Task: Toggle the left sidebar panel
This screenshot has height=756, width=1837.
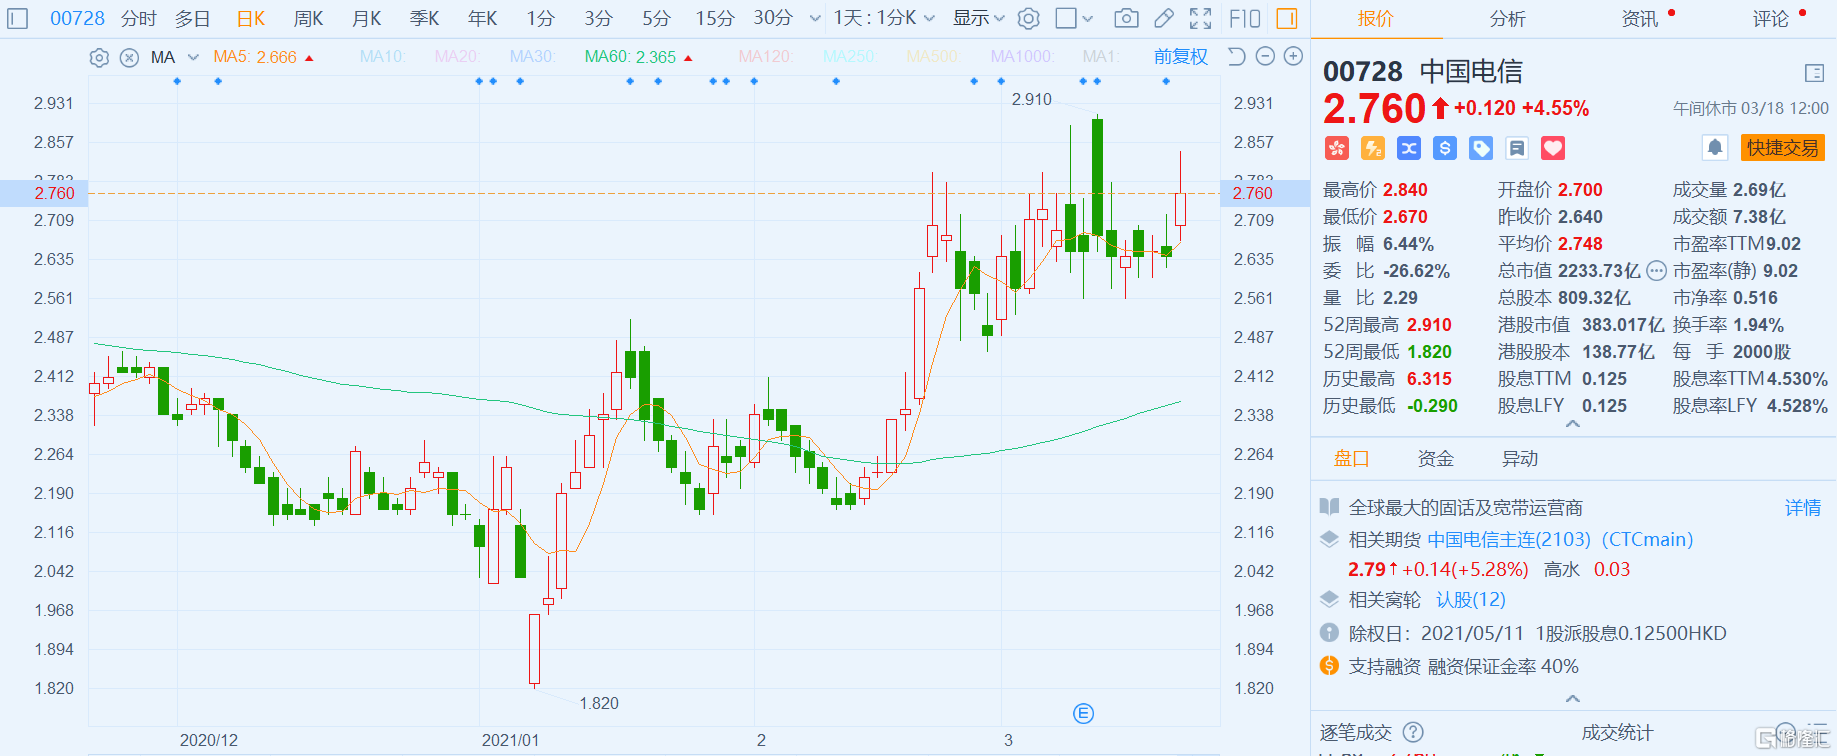Action: 18,18
